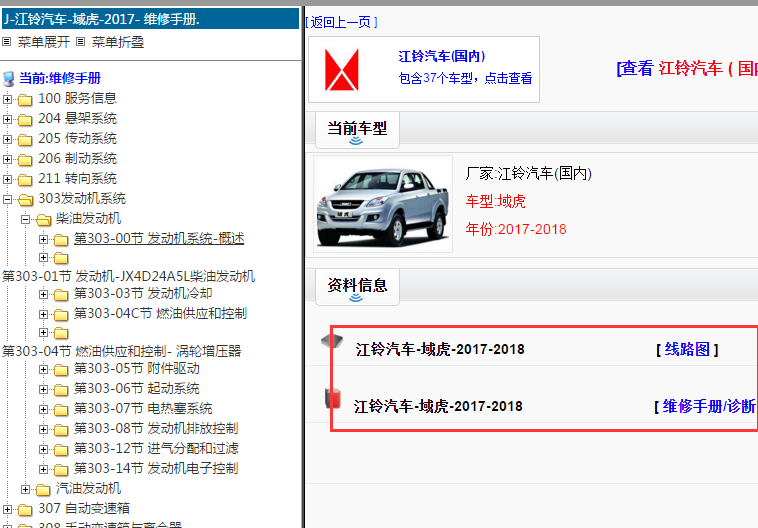Click folder icon beside 第303-03节 发动机冷却
Viewport: 758px width, 528px height.
[x=61, y=295]
